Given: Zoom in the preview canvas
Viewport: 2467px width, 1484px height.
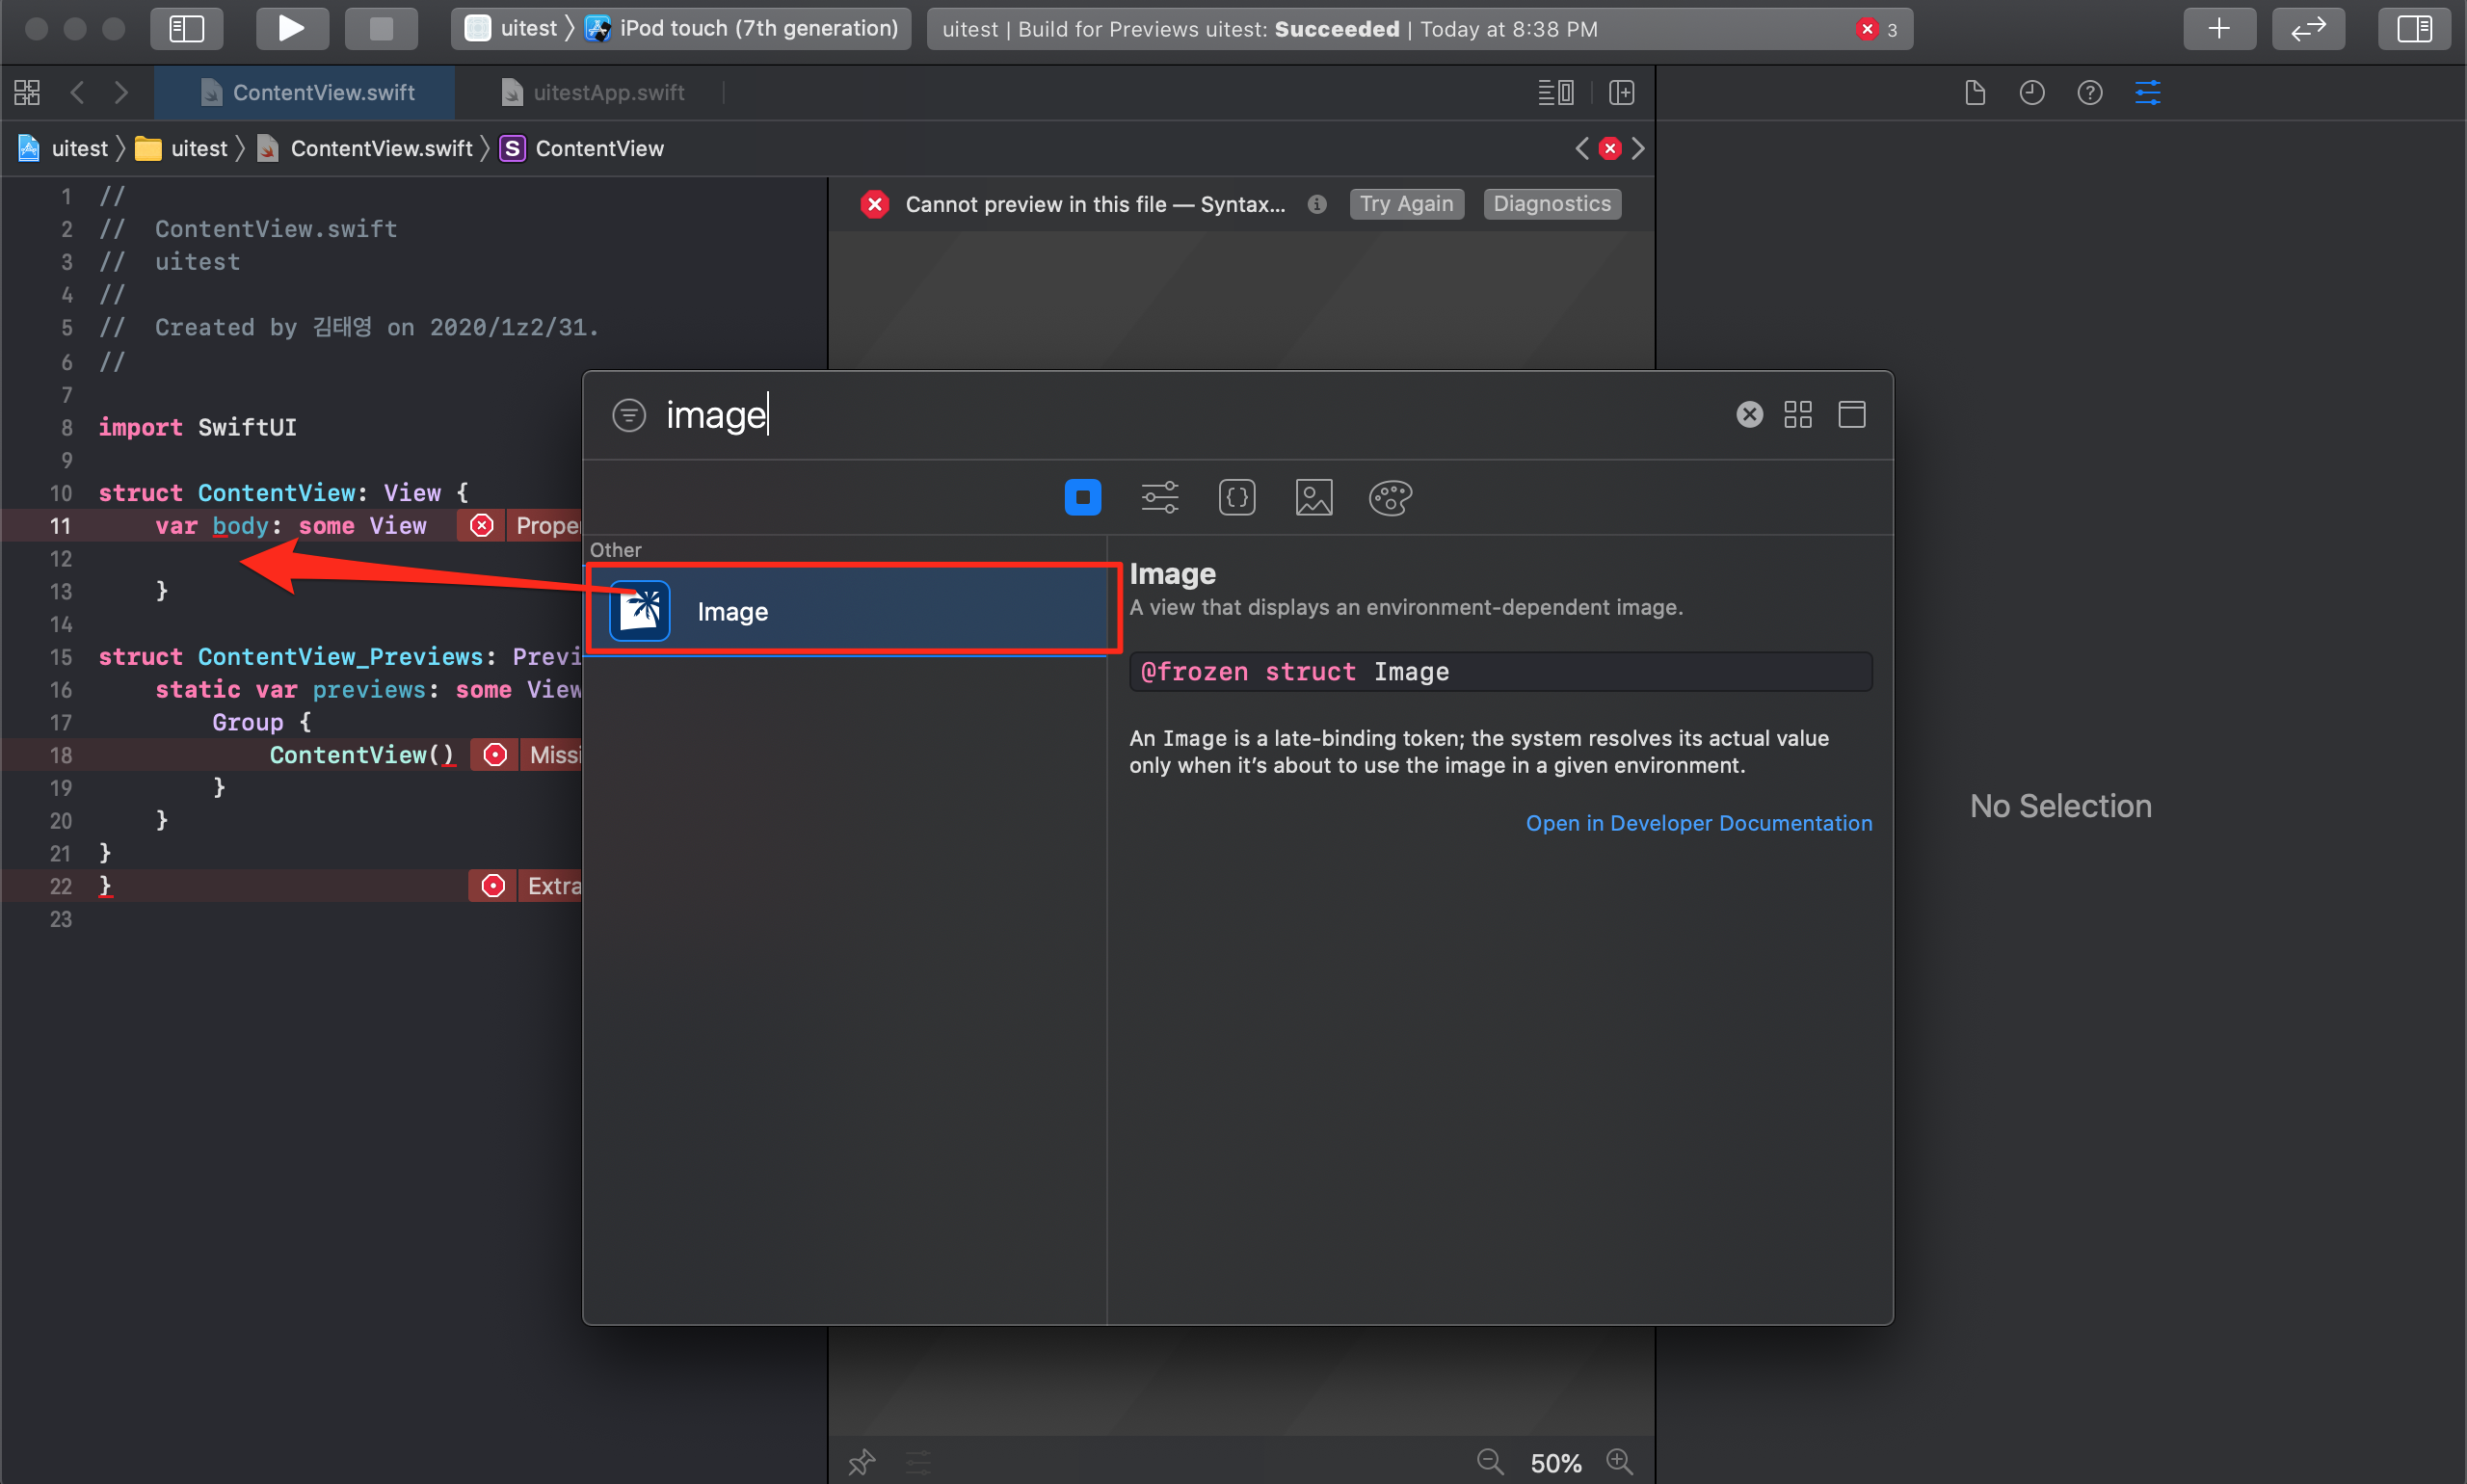Looking at the screenshot, I should 1618,1462.
